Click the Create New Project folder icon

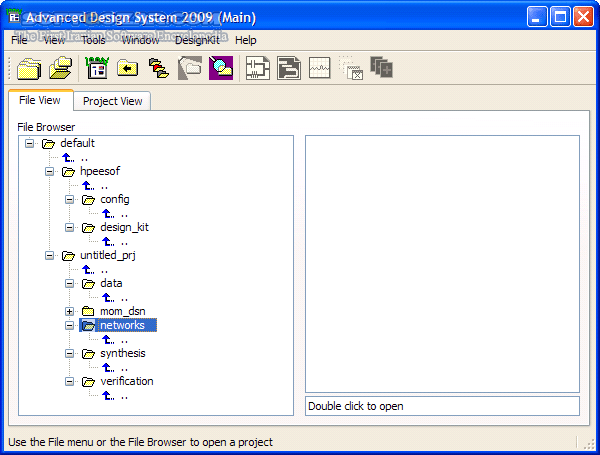[x=27, y=68]
